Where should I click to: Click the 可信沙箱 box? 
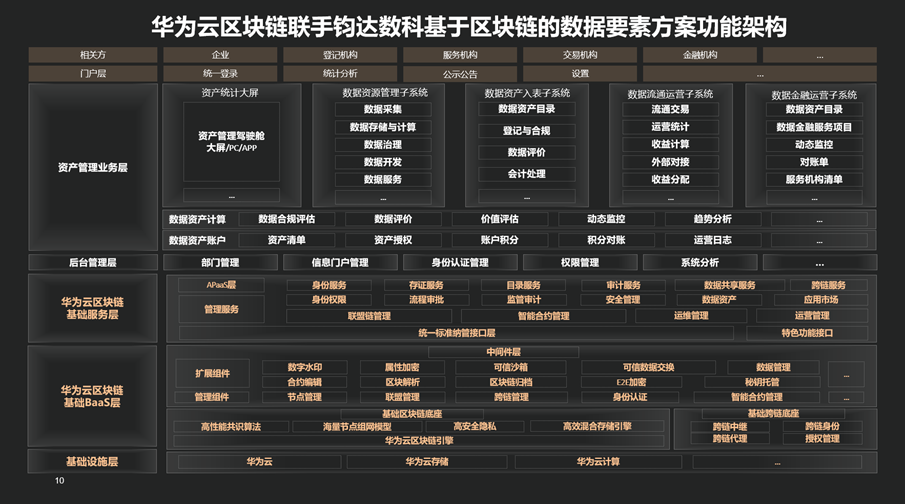[x=511, y=367]
